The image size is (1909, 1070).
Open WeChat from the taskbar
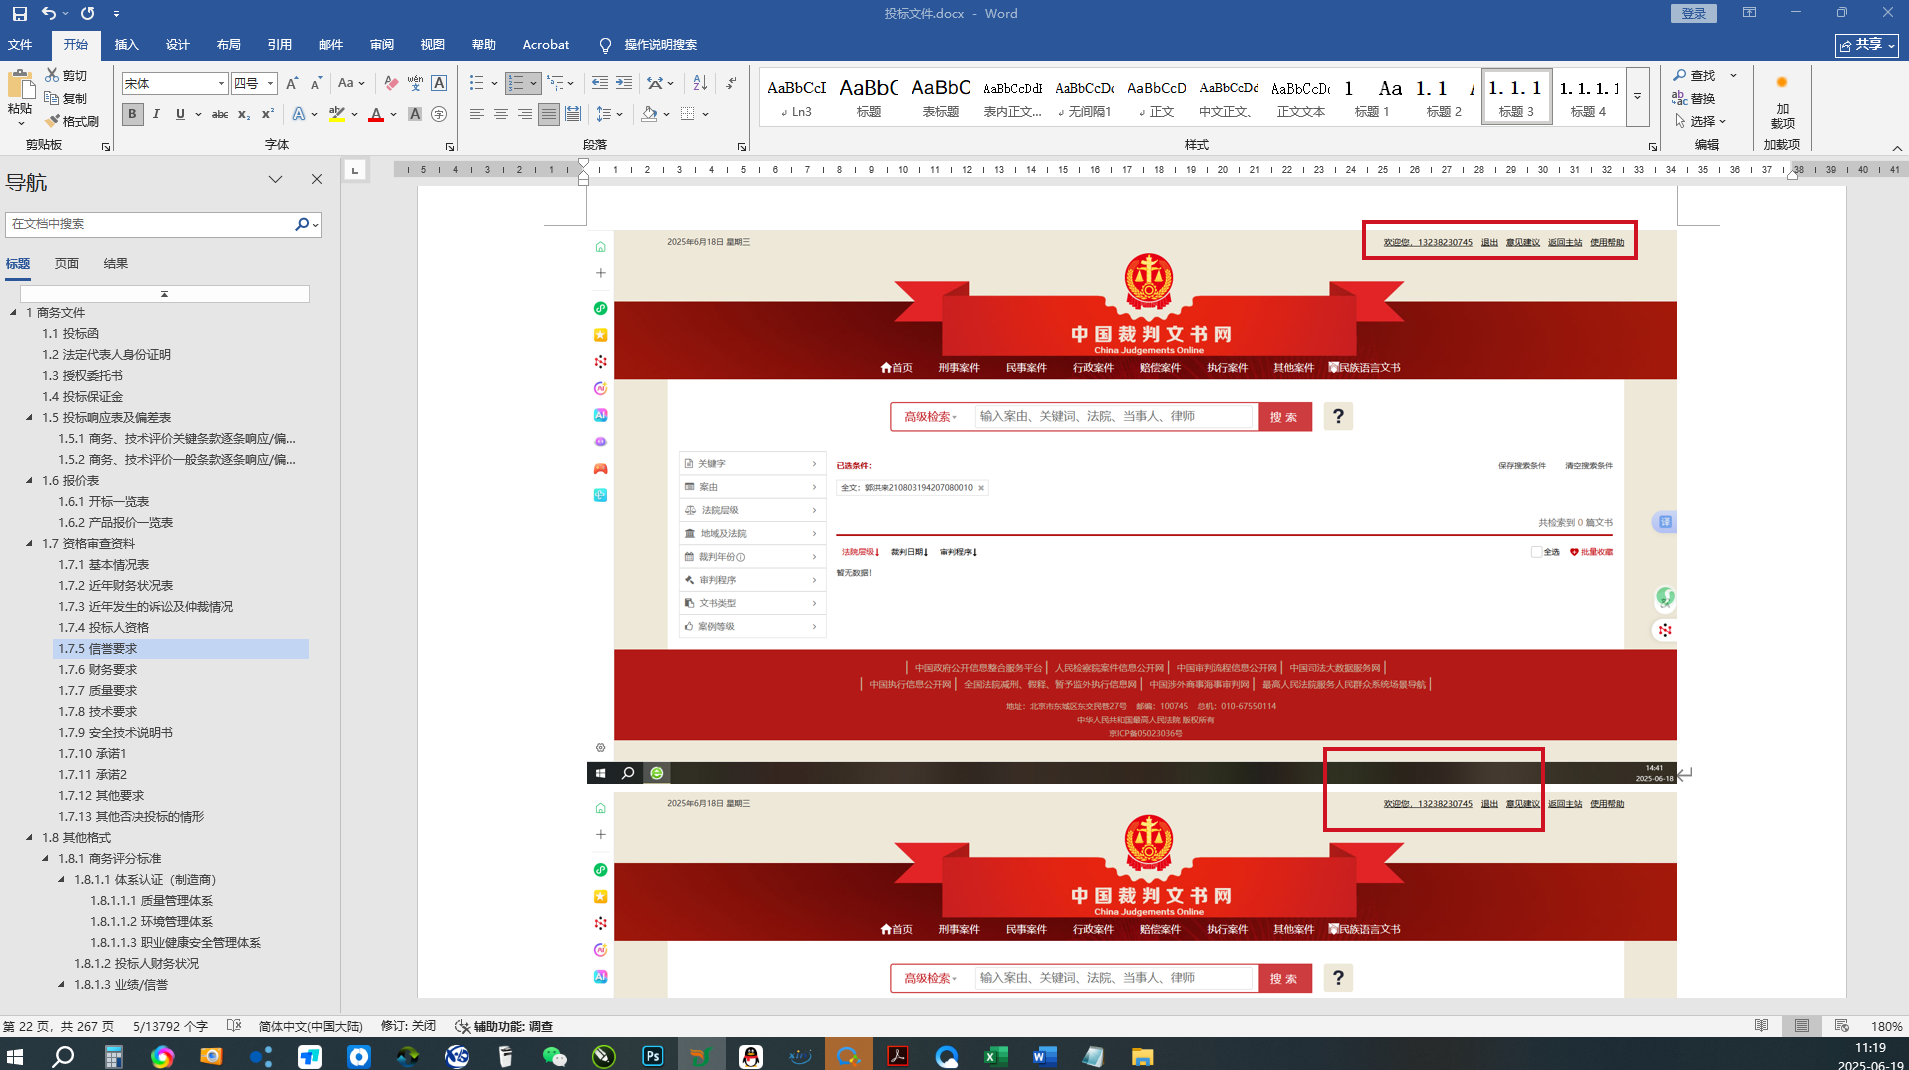pyautogui.click(x=554, y=1056)
